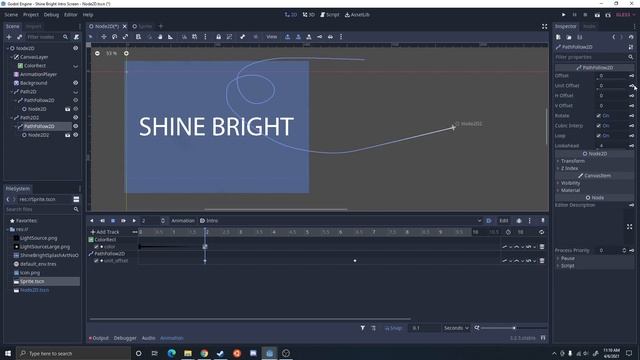640x360 pixels.
Task: Click the animation Edit button
Action: click(504, 220)
